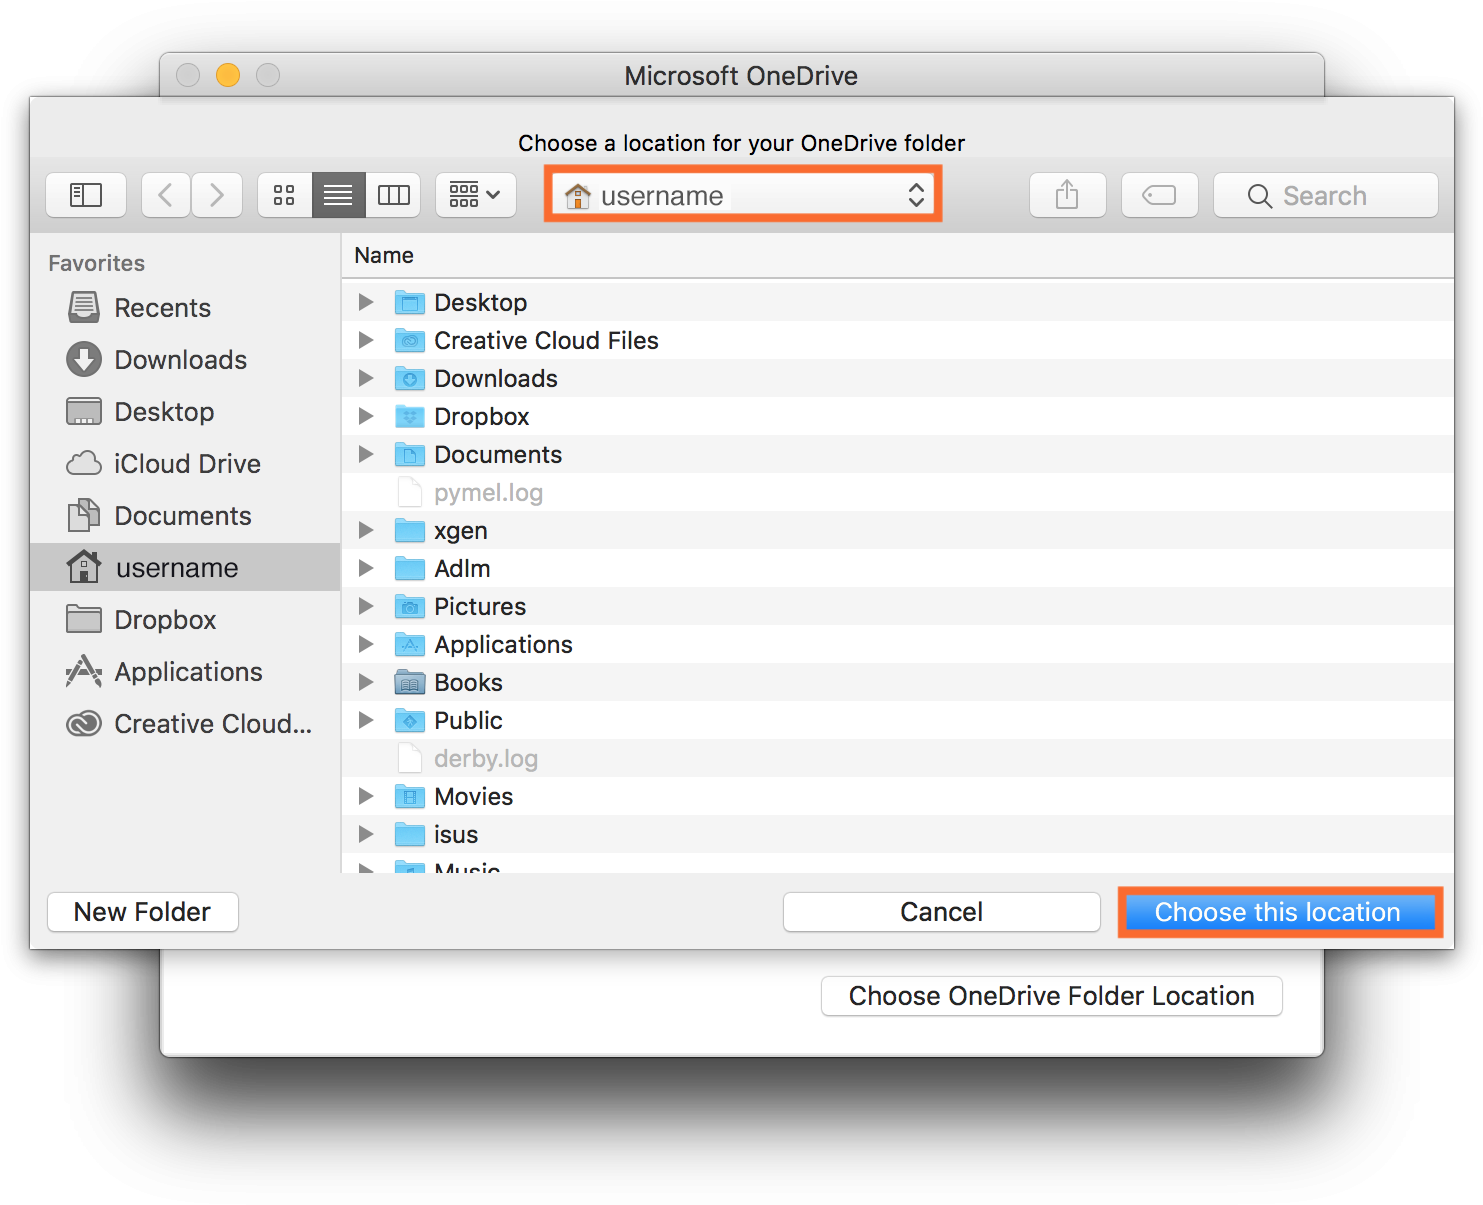Switch to column view
This screenshot has height=1205, width=1483.
[x=393, y=195]
